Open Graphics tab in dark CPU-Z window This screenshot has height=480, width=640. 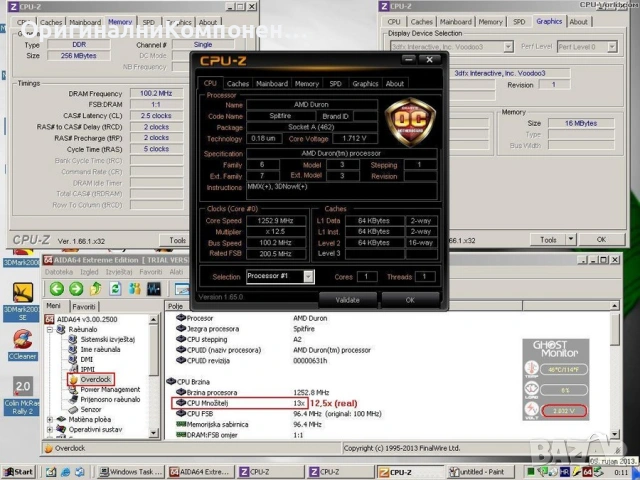tap(365, 84)
